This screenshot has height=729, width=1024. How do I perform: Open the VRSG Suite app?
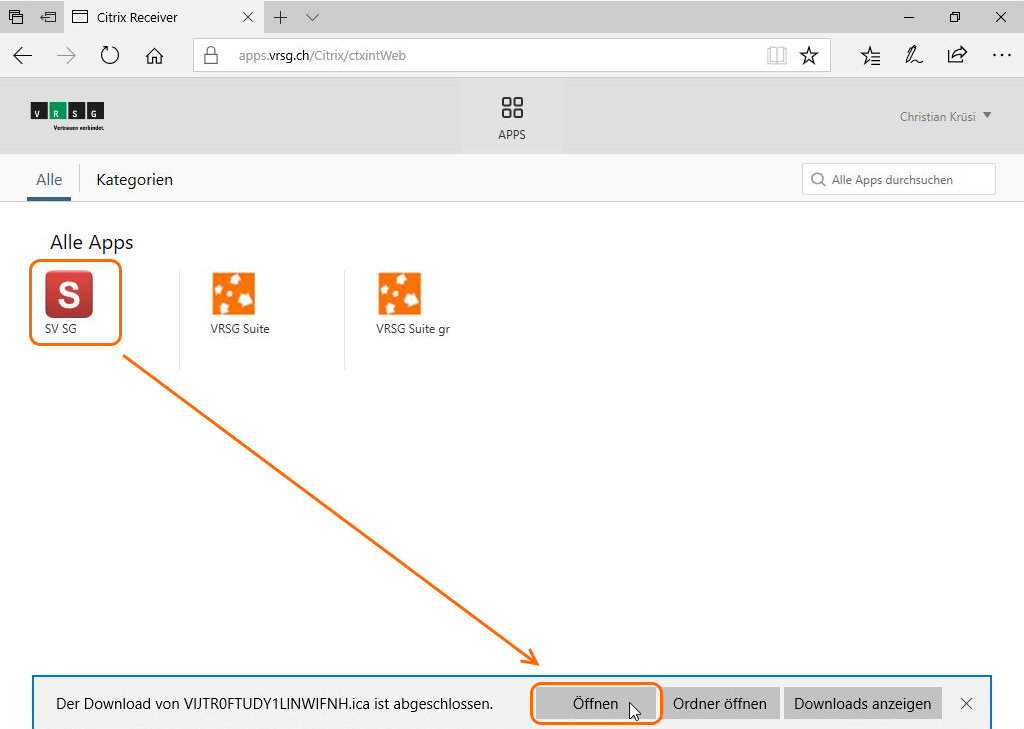coord(233,294)
